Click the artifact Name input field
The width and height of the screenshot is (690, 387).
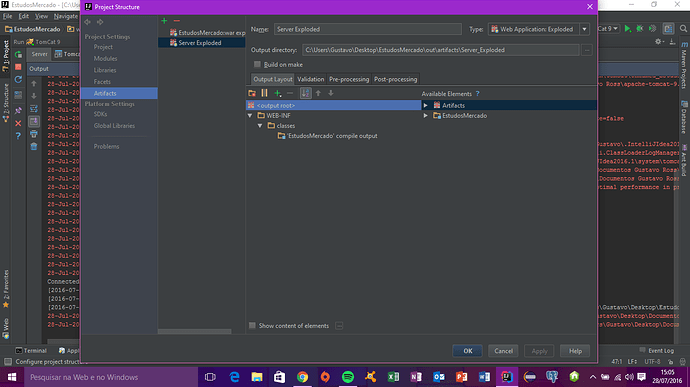pyautogui.click(x=367, y=29)
